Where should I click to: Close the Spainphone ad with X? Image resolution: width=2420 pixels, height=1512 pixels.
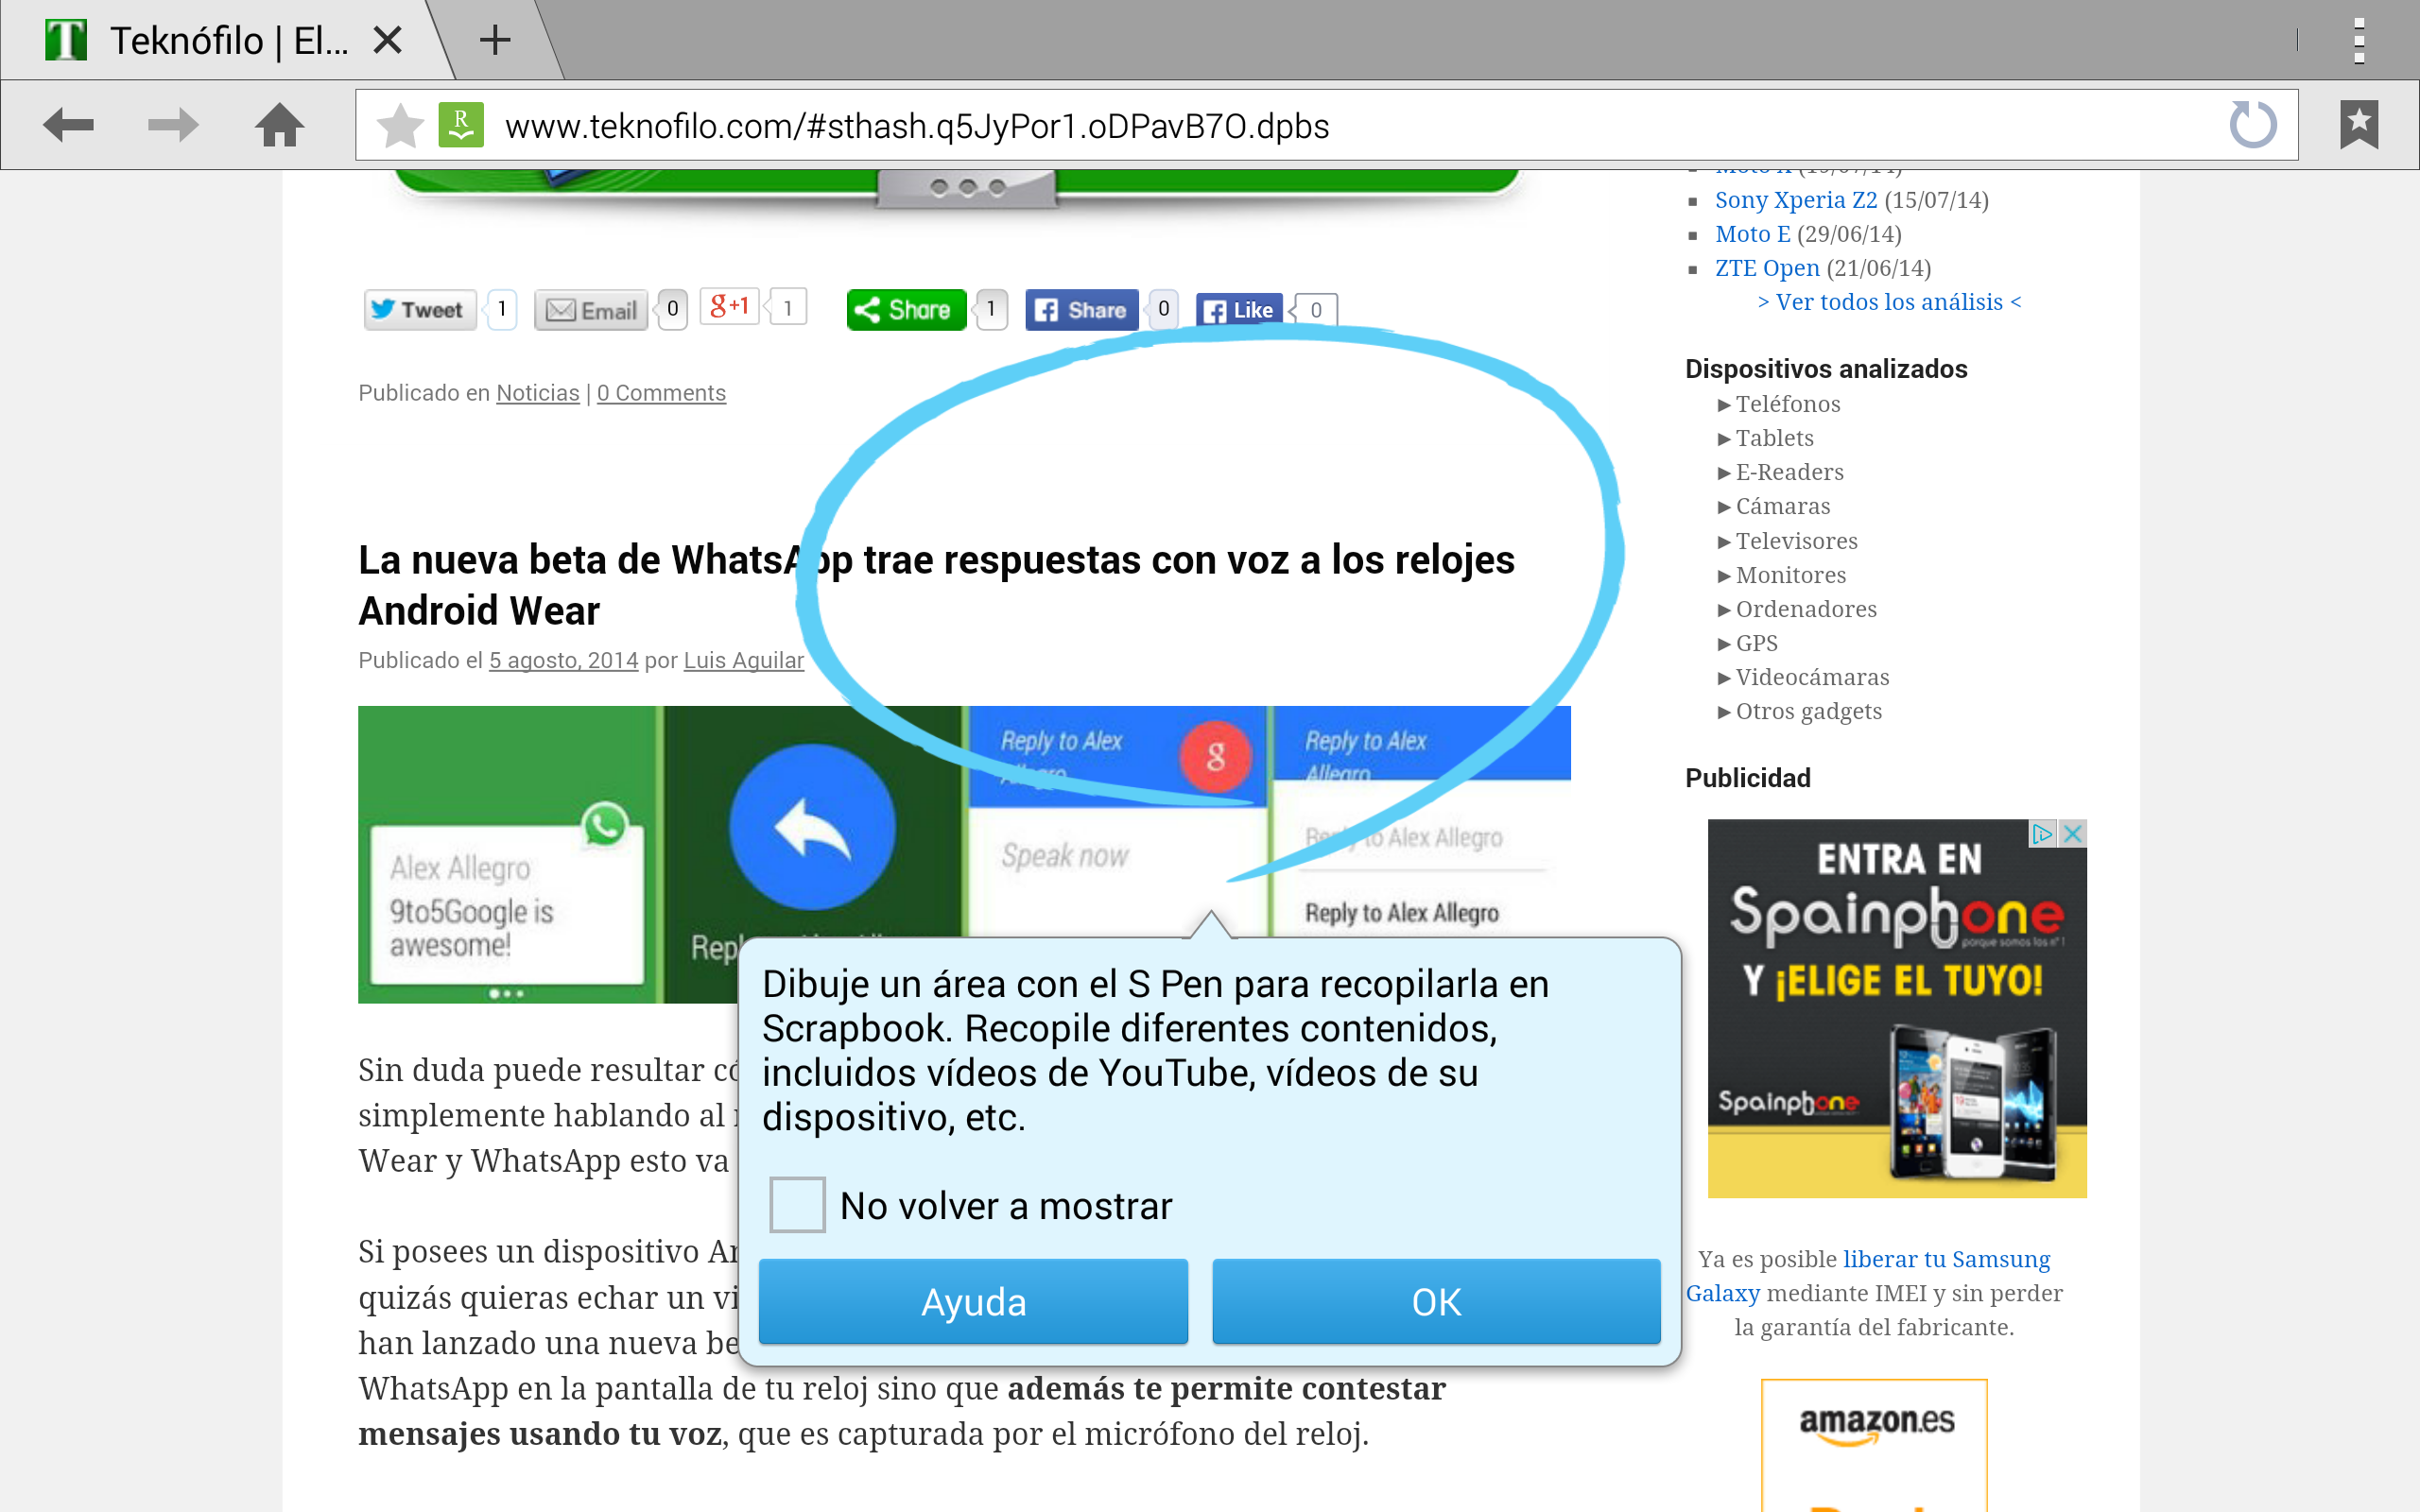2073,833
